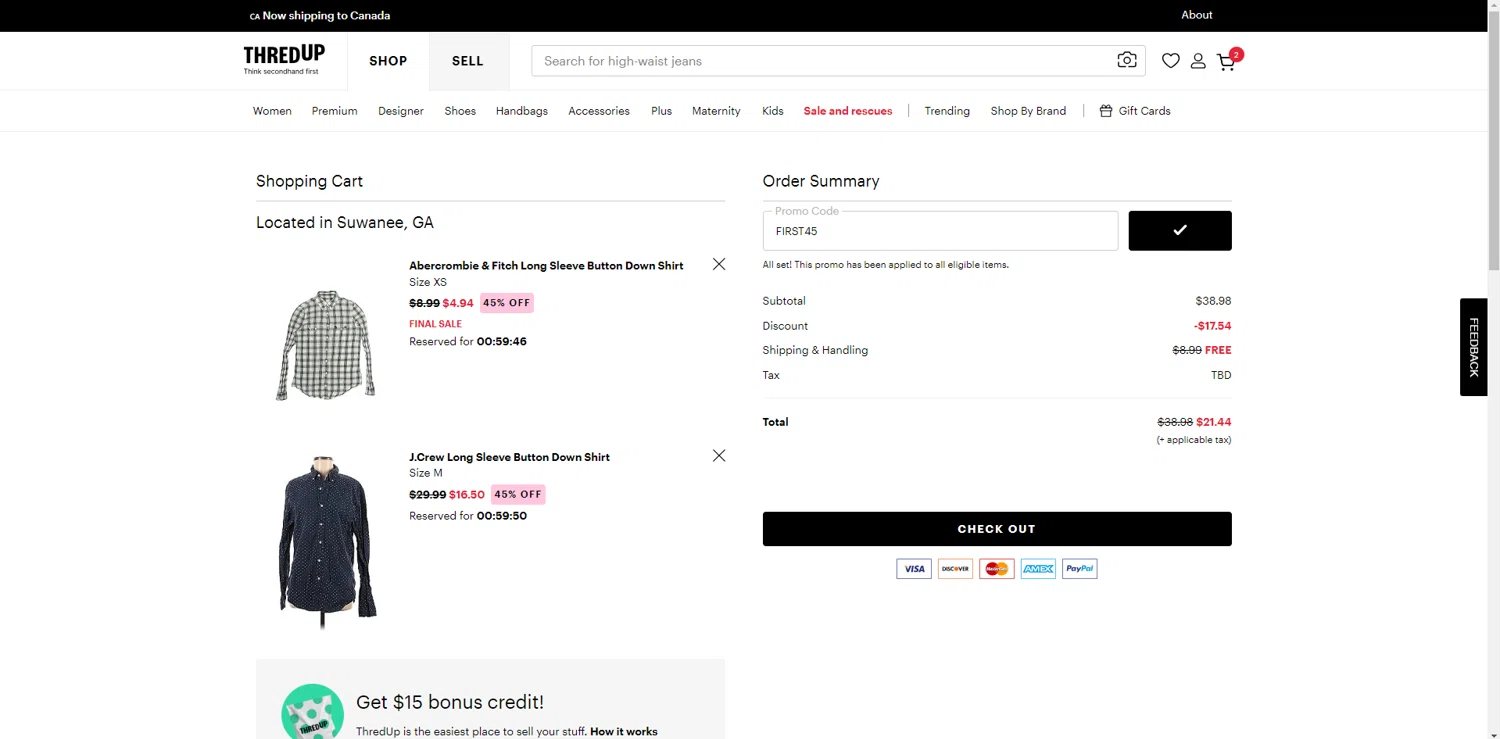1500x739 pixels.
Task: Click the $21.44 total price
Action: [1214, 422]
